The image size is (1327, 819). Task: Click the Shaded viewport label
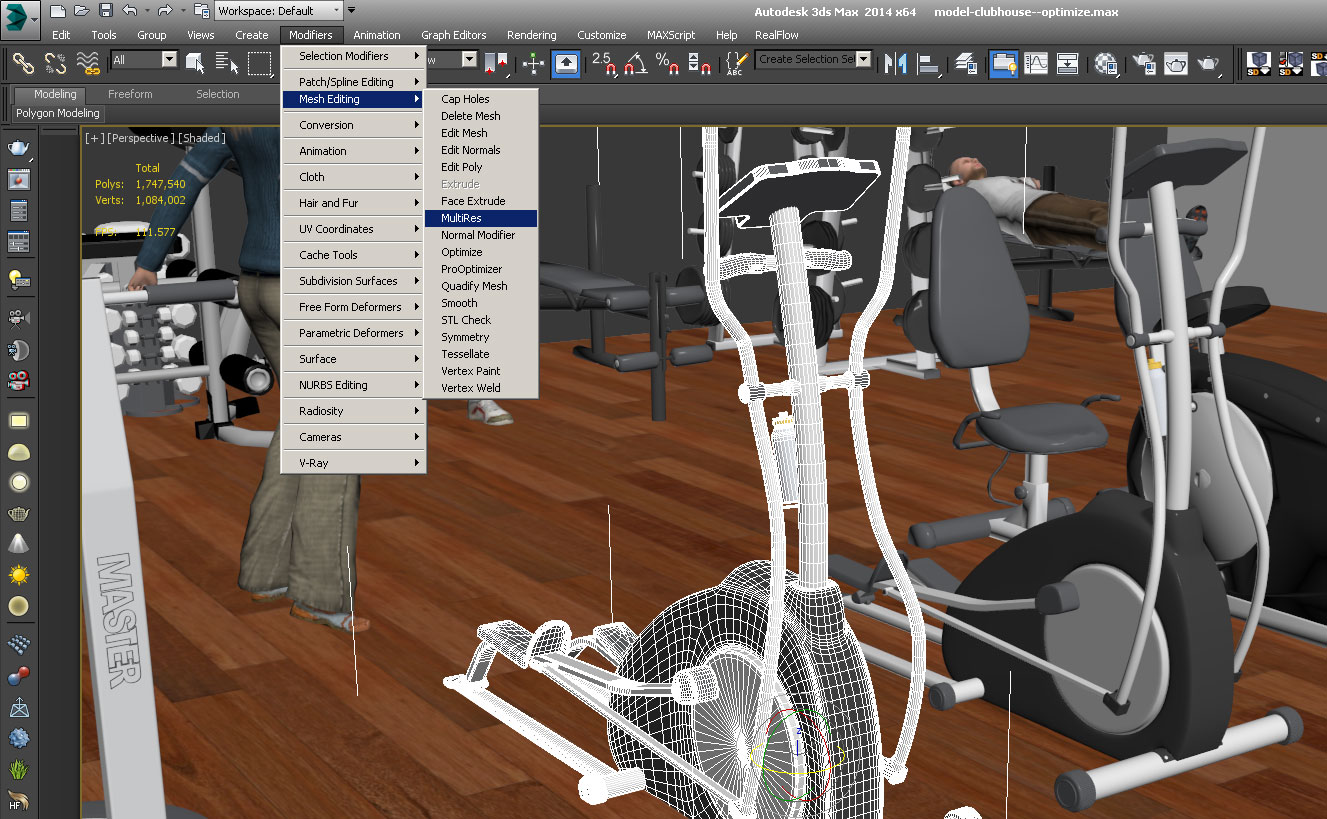pyautogui.click(x=203, y=138)
